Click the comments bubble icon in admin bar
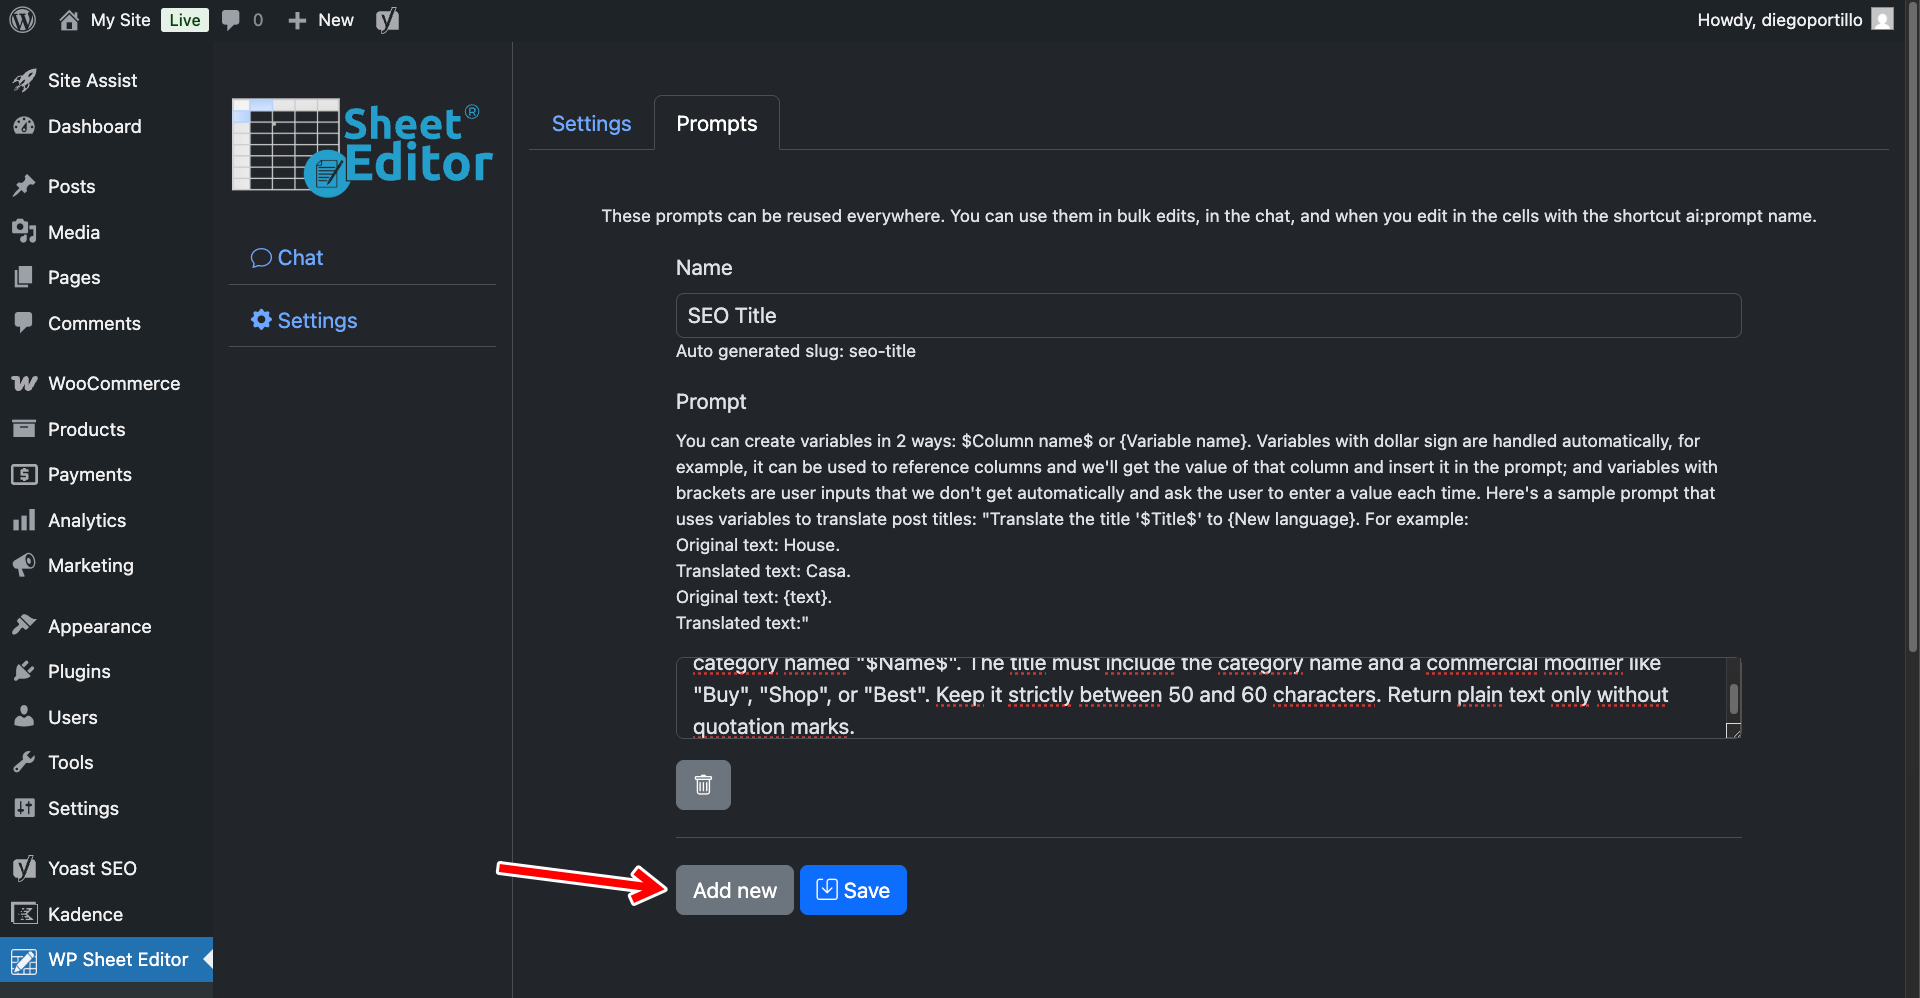Image resolution: width=1920 pixels, height=998 pixels. pyautogui.click(x=231, y=20)
